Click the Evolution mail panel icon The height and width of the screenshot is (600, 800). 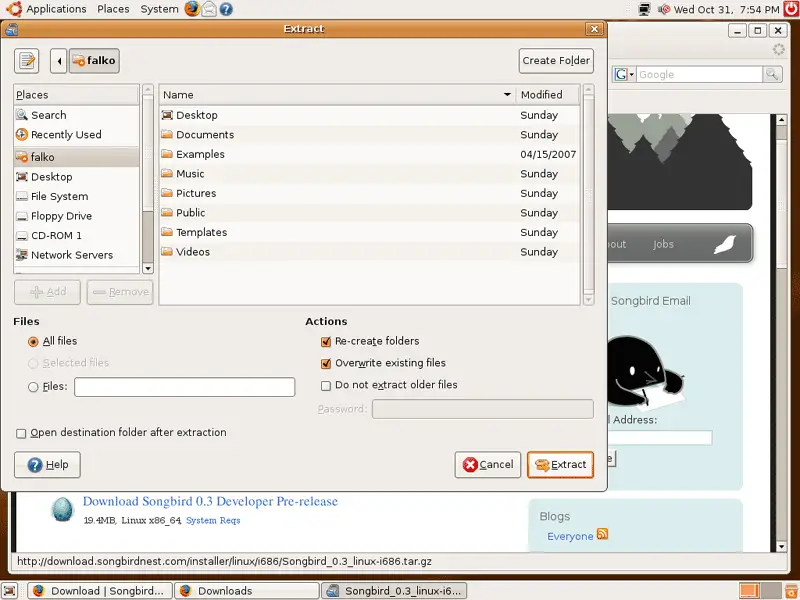pyautogui.click(x=209, y=9)
